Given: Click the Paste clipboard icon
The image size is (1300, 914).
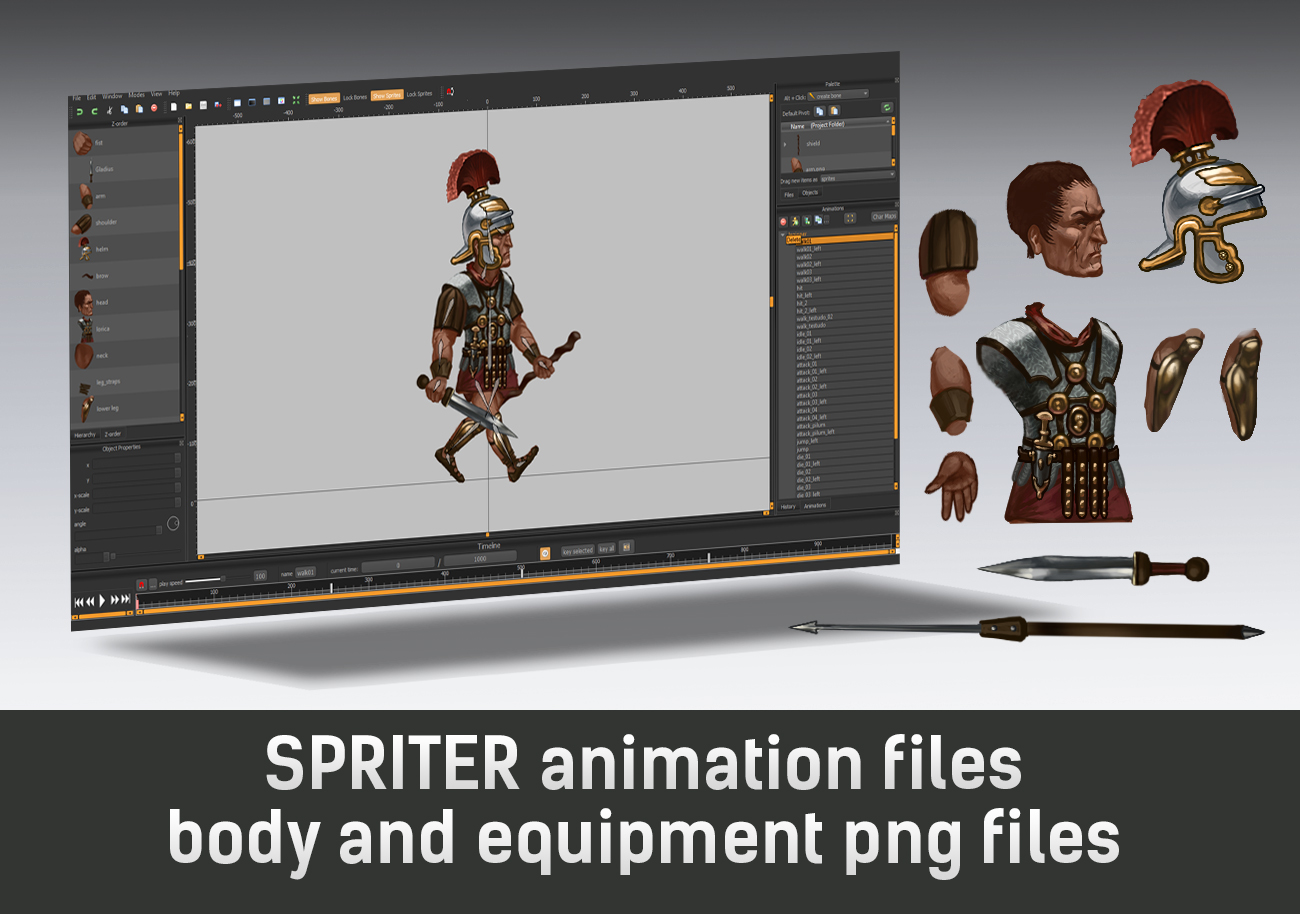Looking at the screenshot, I should tap(139, 108).
